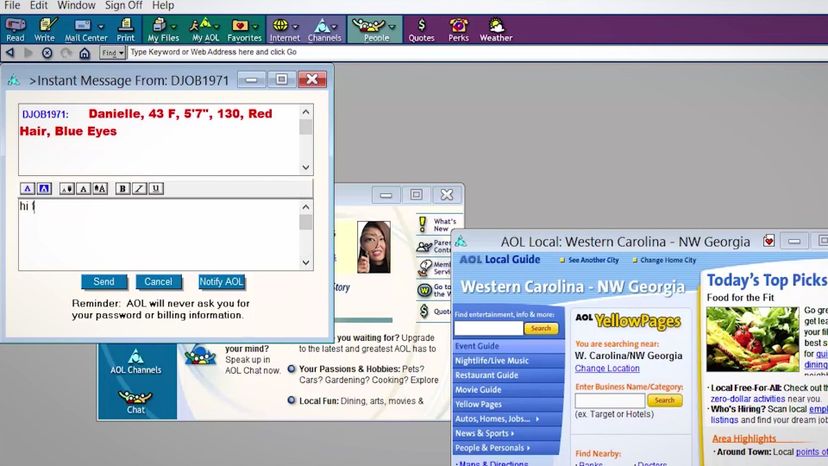Screen dimensions: 828x466
Task: Click the Quotes dollar icon
Action: [x=421, y=30]
